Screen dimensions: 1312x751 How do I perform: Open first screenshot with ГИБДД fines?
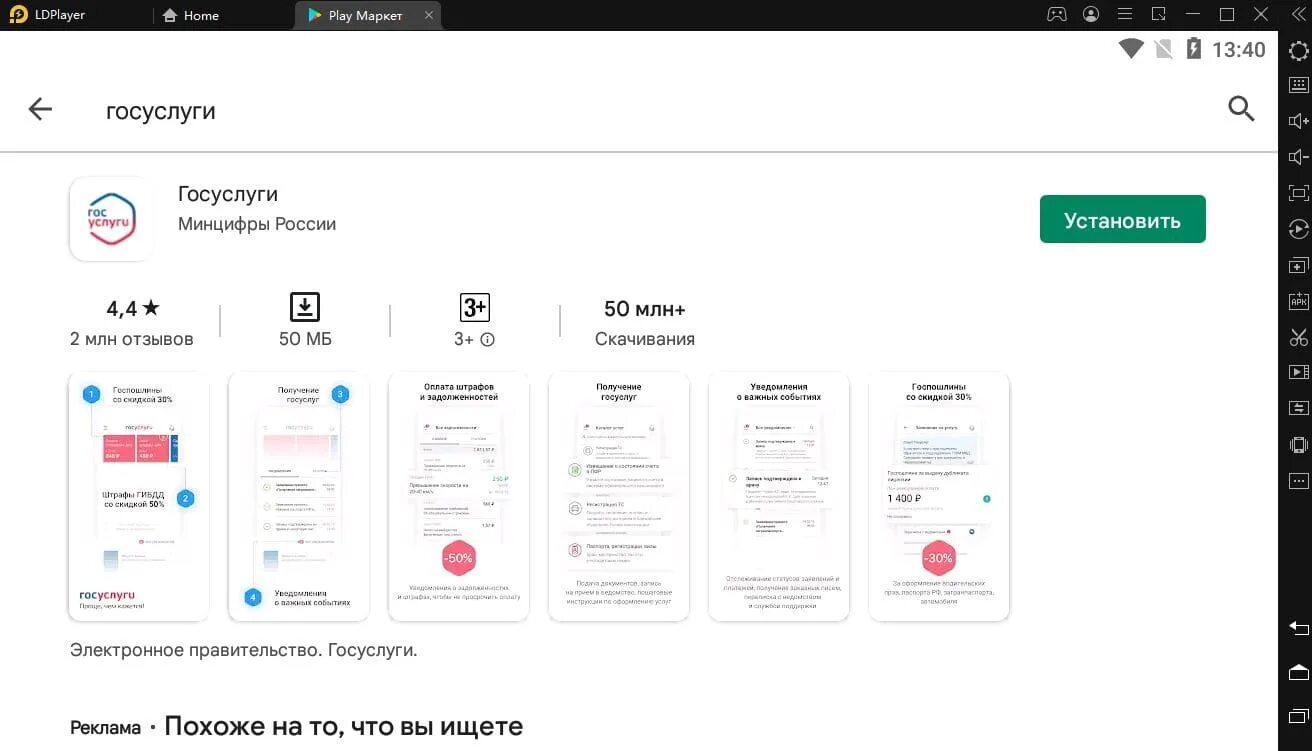tap(139, 497)
